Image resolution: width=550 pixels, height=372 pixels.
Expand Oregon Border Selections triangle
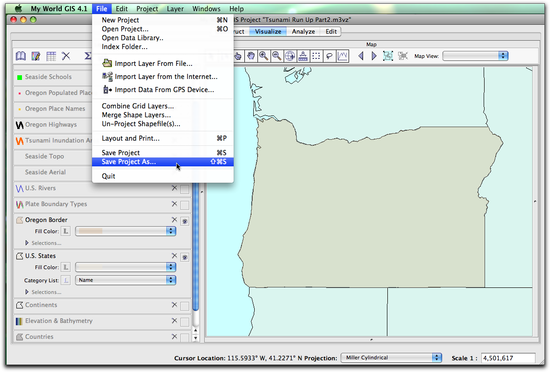coord(27,243)
